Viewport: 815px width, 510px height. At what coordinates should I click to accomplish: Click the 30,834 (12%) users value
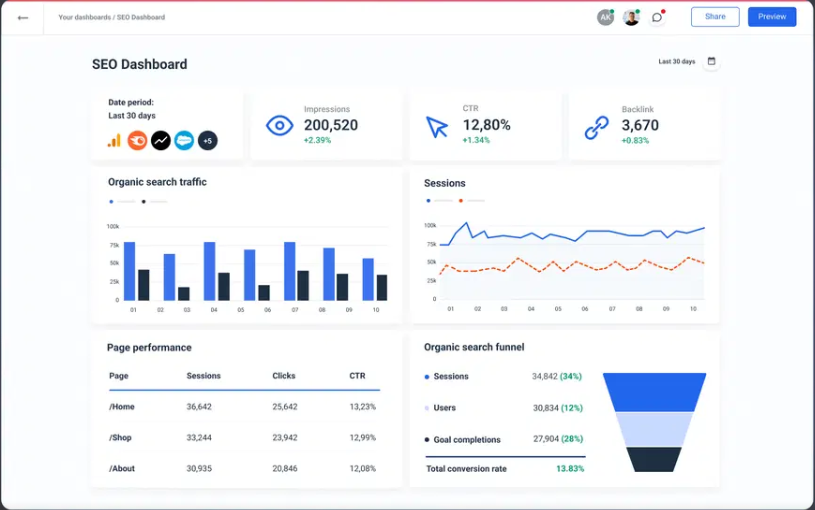[558, 408]
